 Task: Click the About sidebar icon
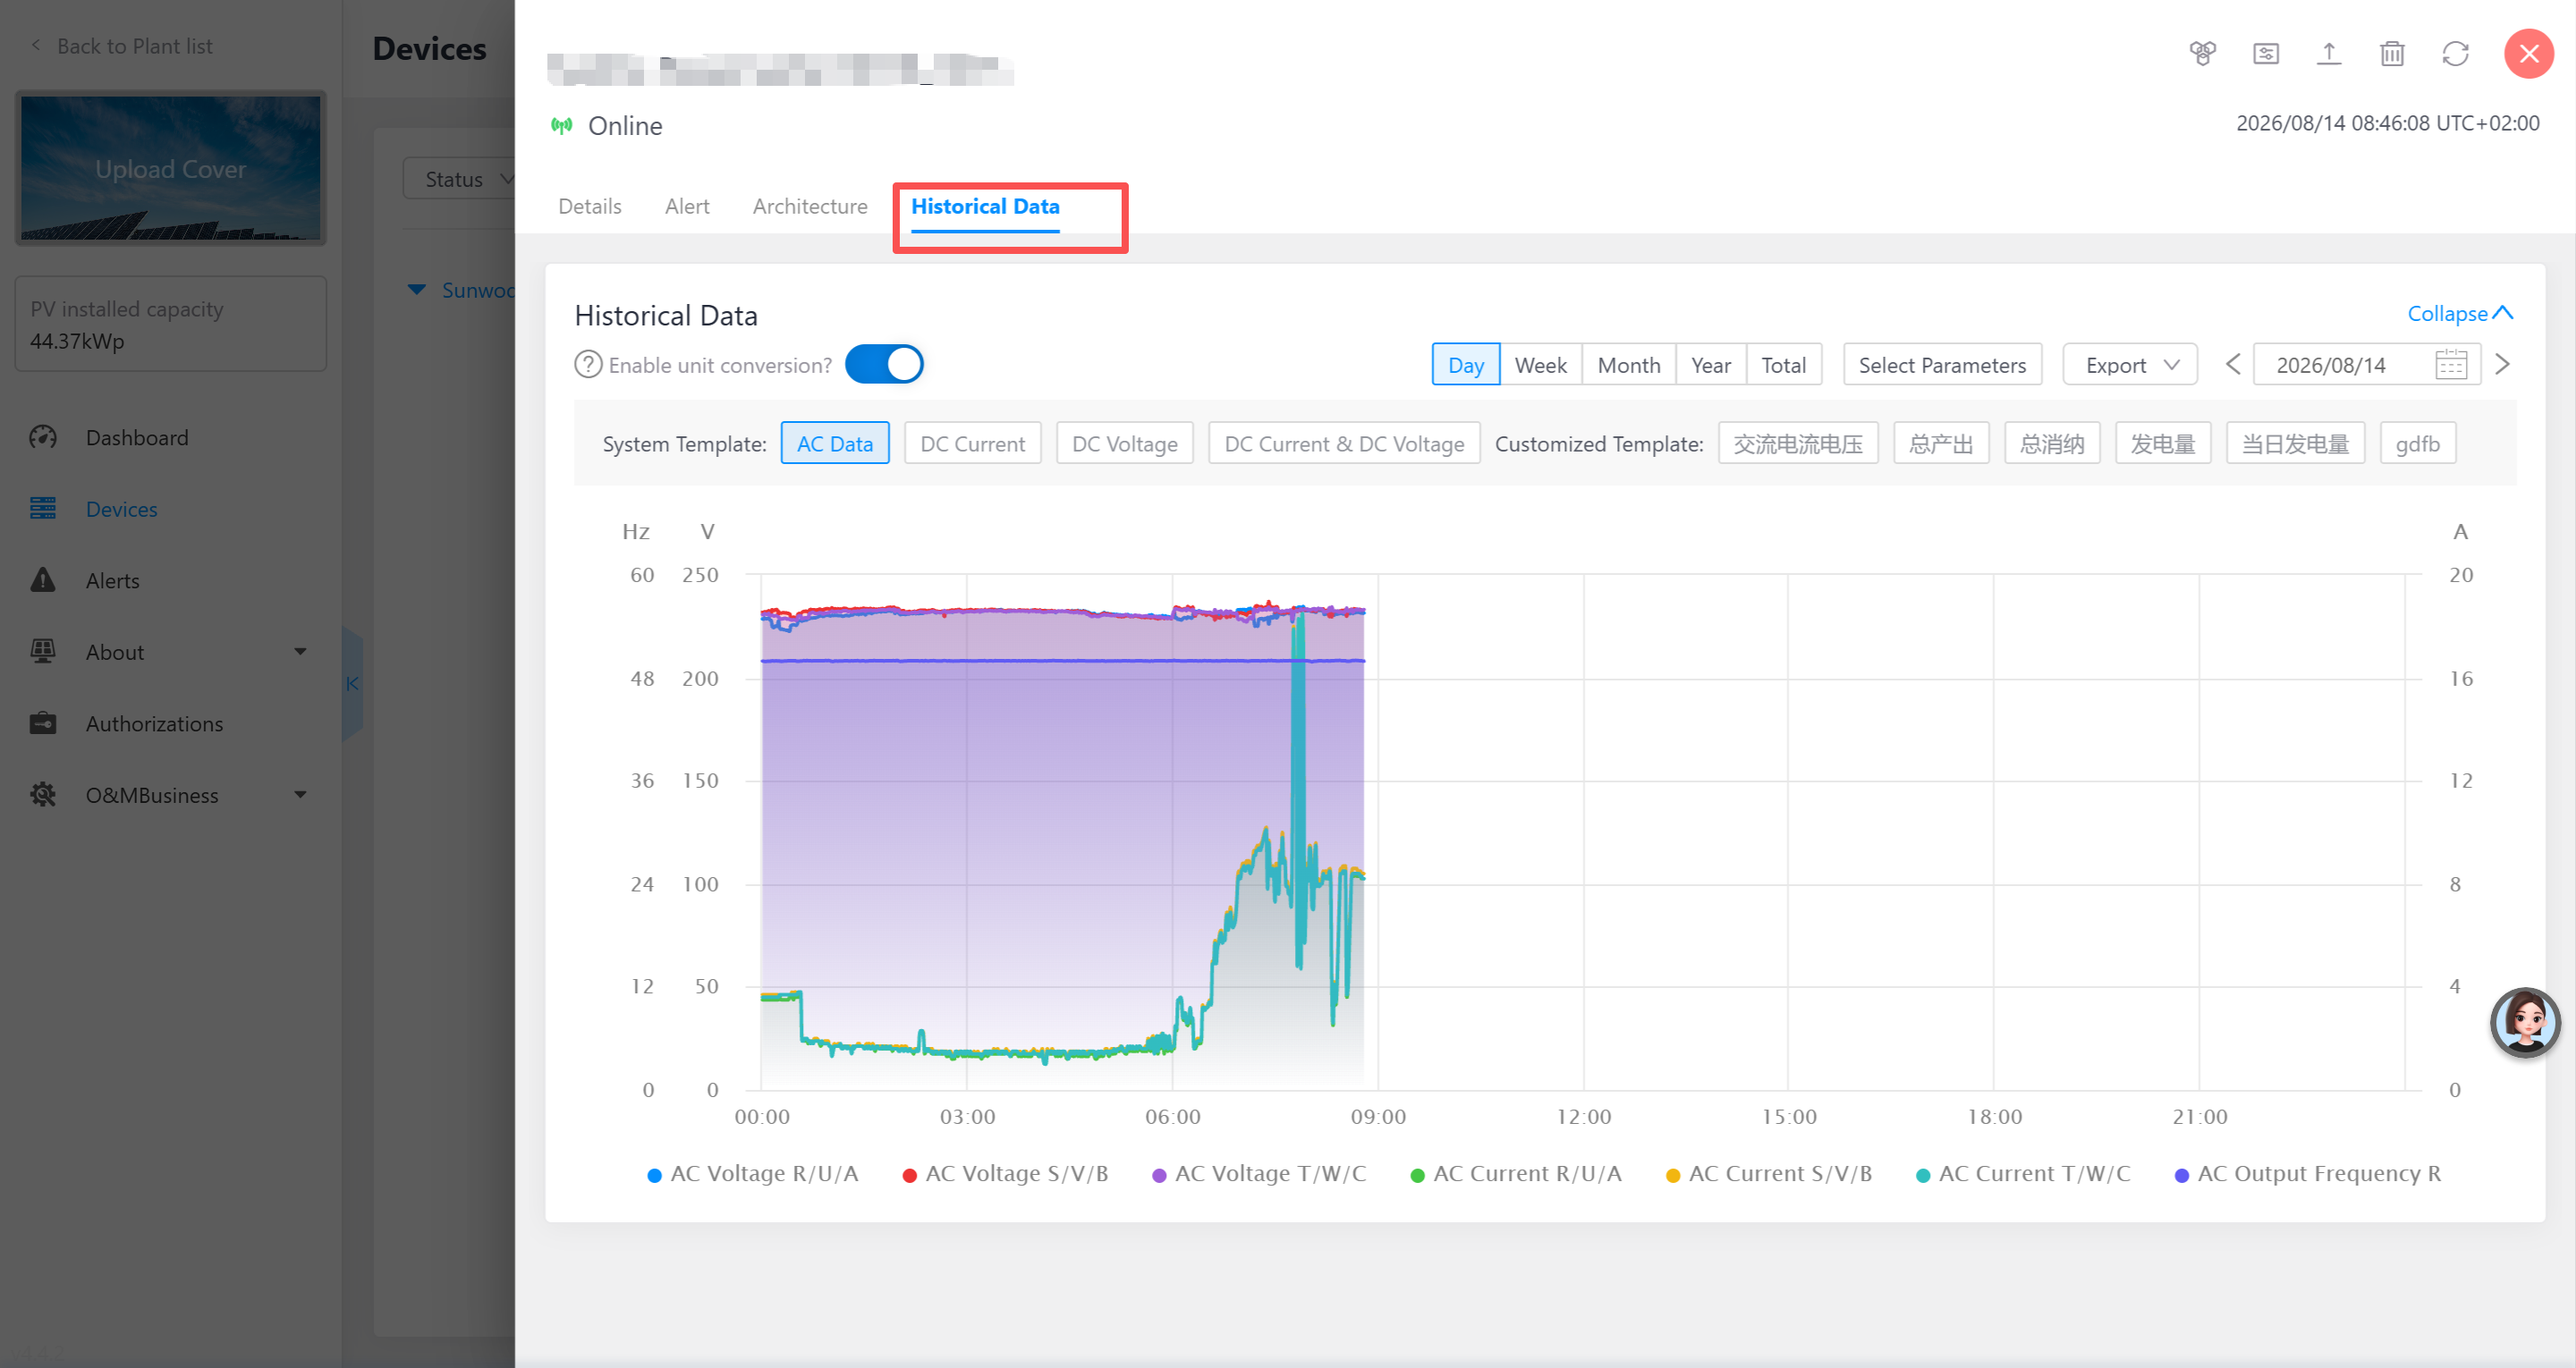point(43,652)
